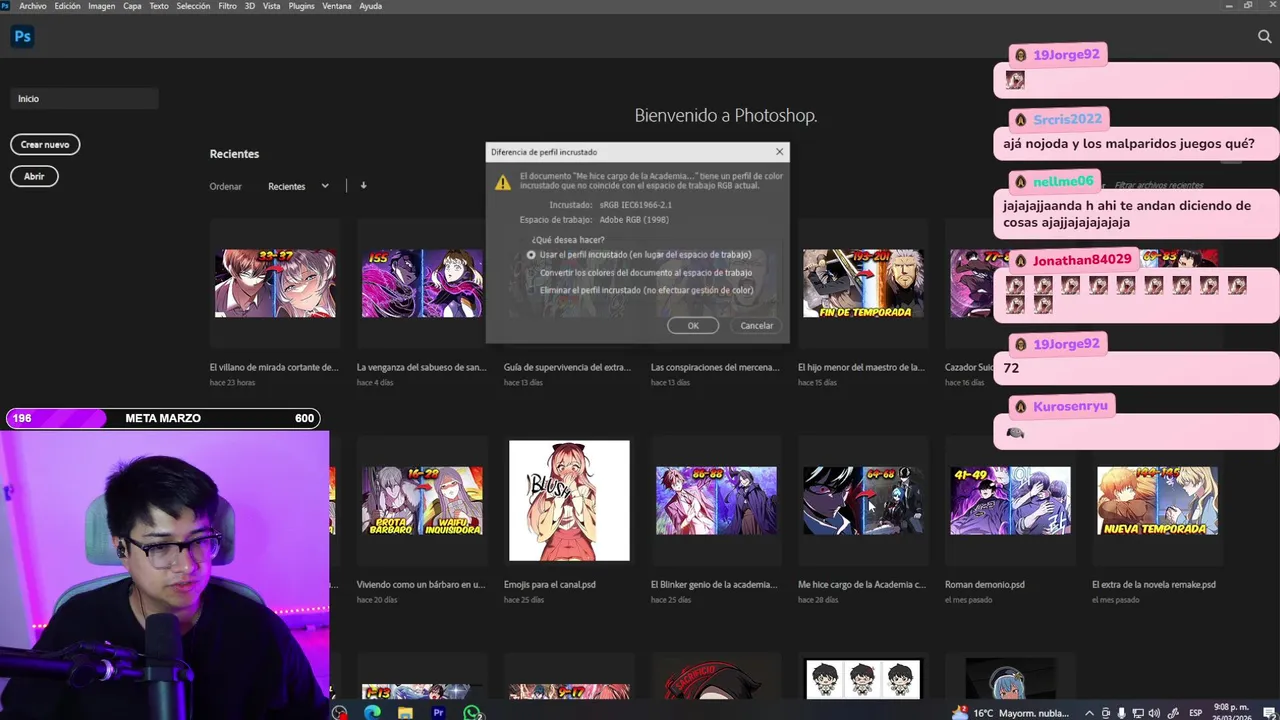Open 'El villano de mirada cortante' thumbnail
Image resolution: width=1280 pixels, height=720 pixels.
[275, 284]
